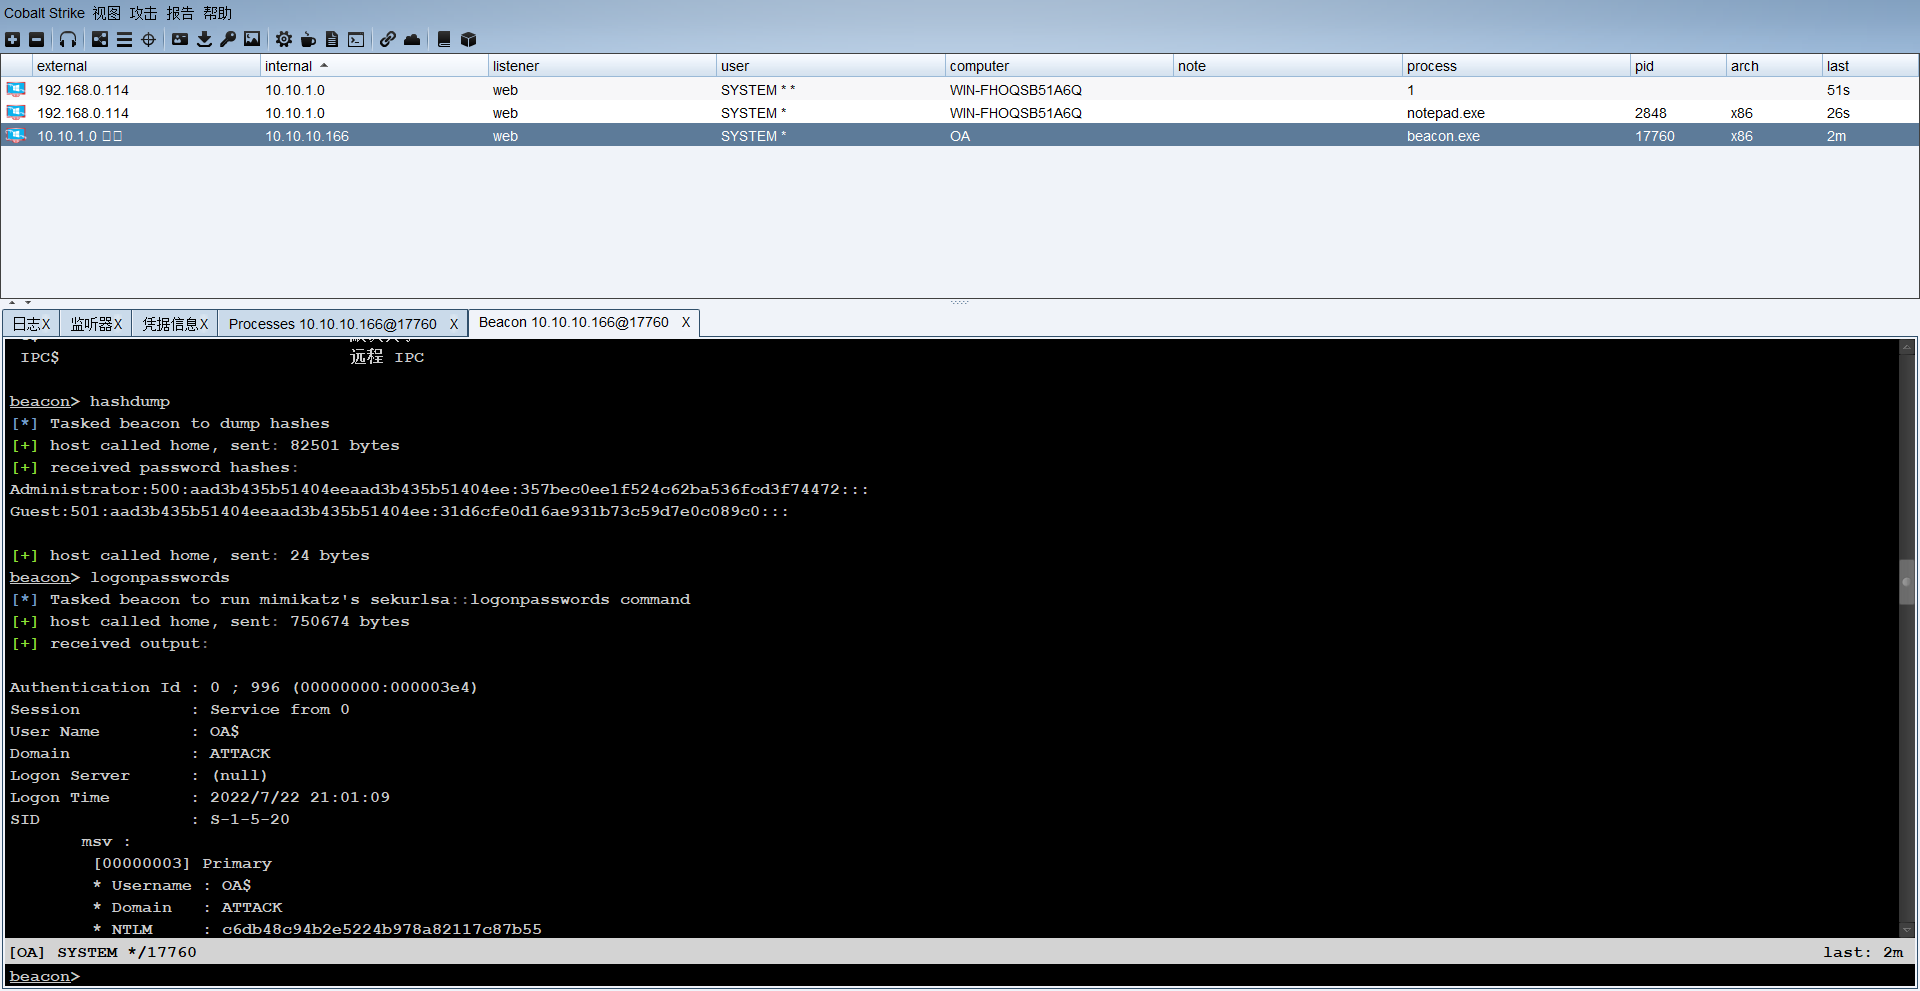Sort by arch column header
Screen dimensions: 1920x991
point(1774,66)
